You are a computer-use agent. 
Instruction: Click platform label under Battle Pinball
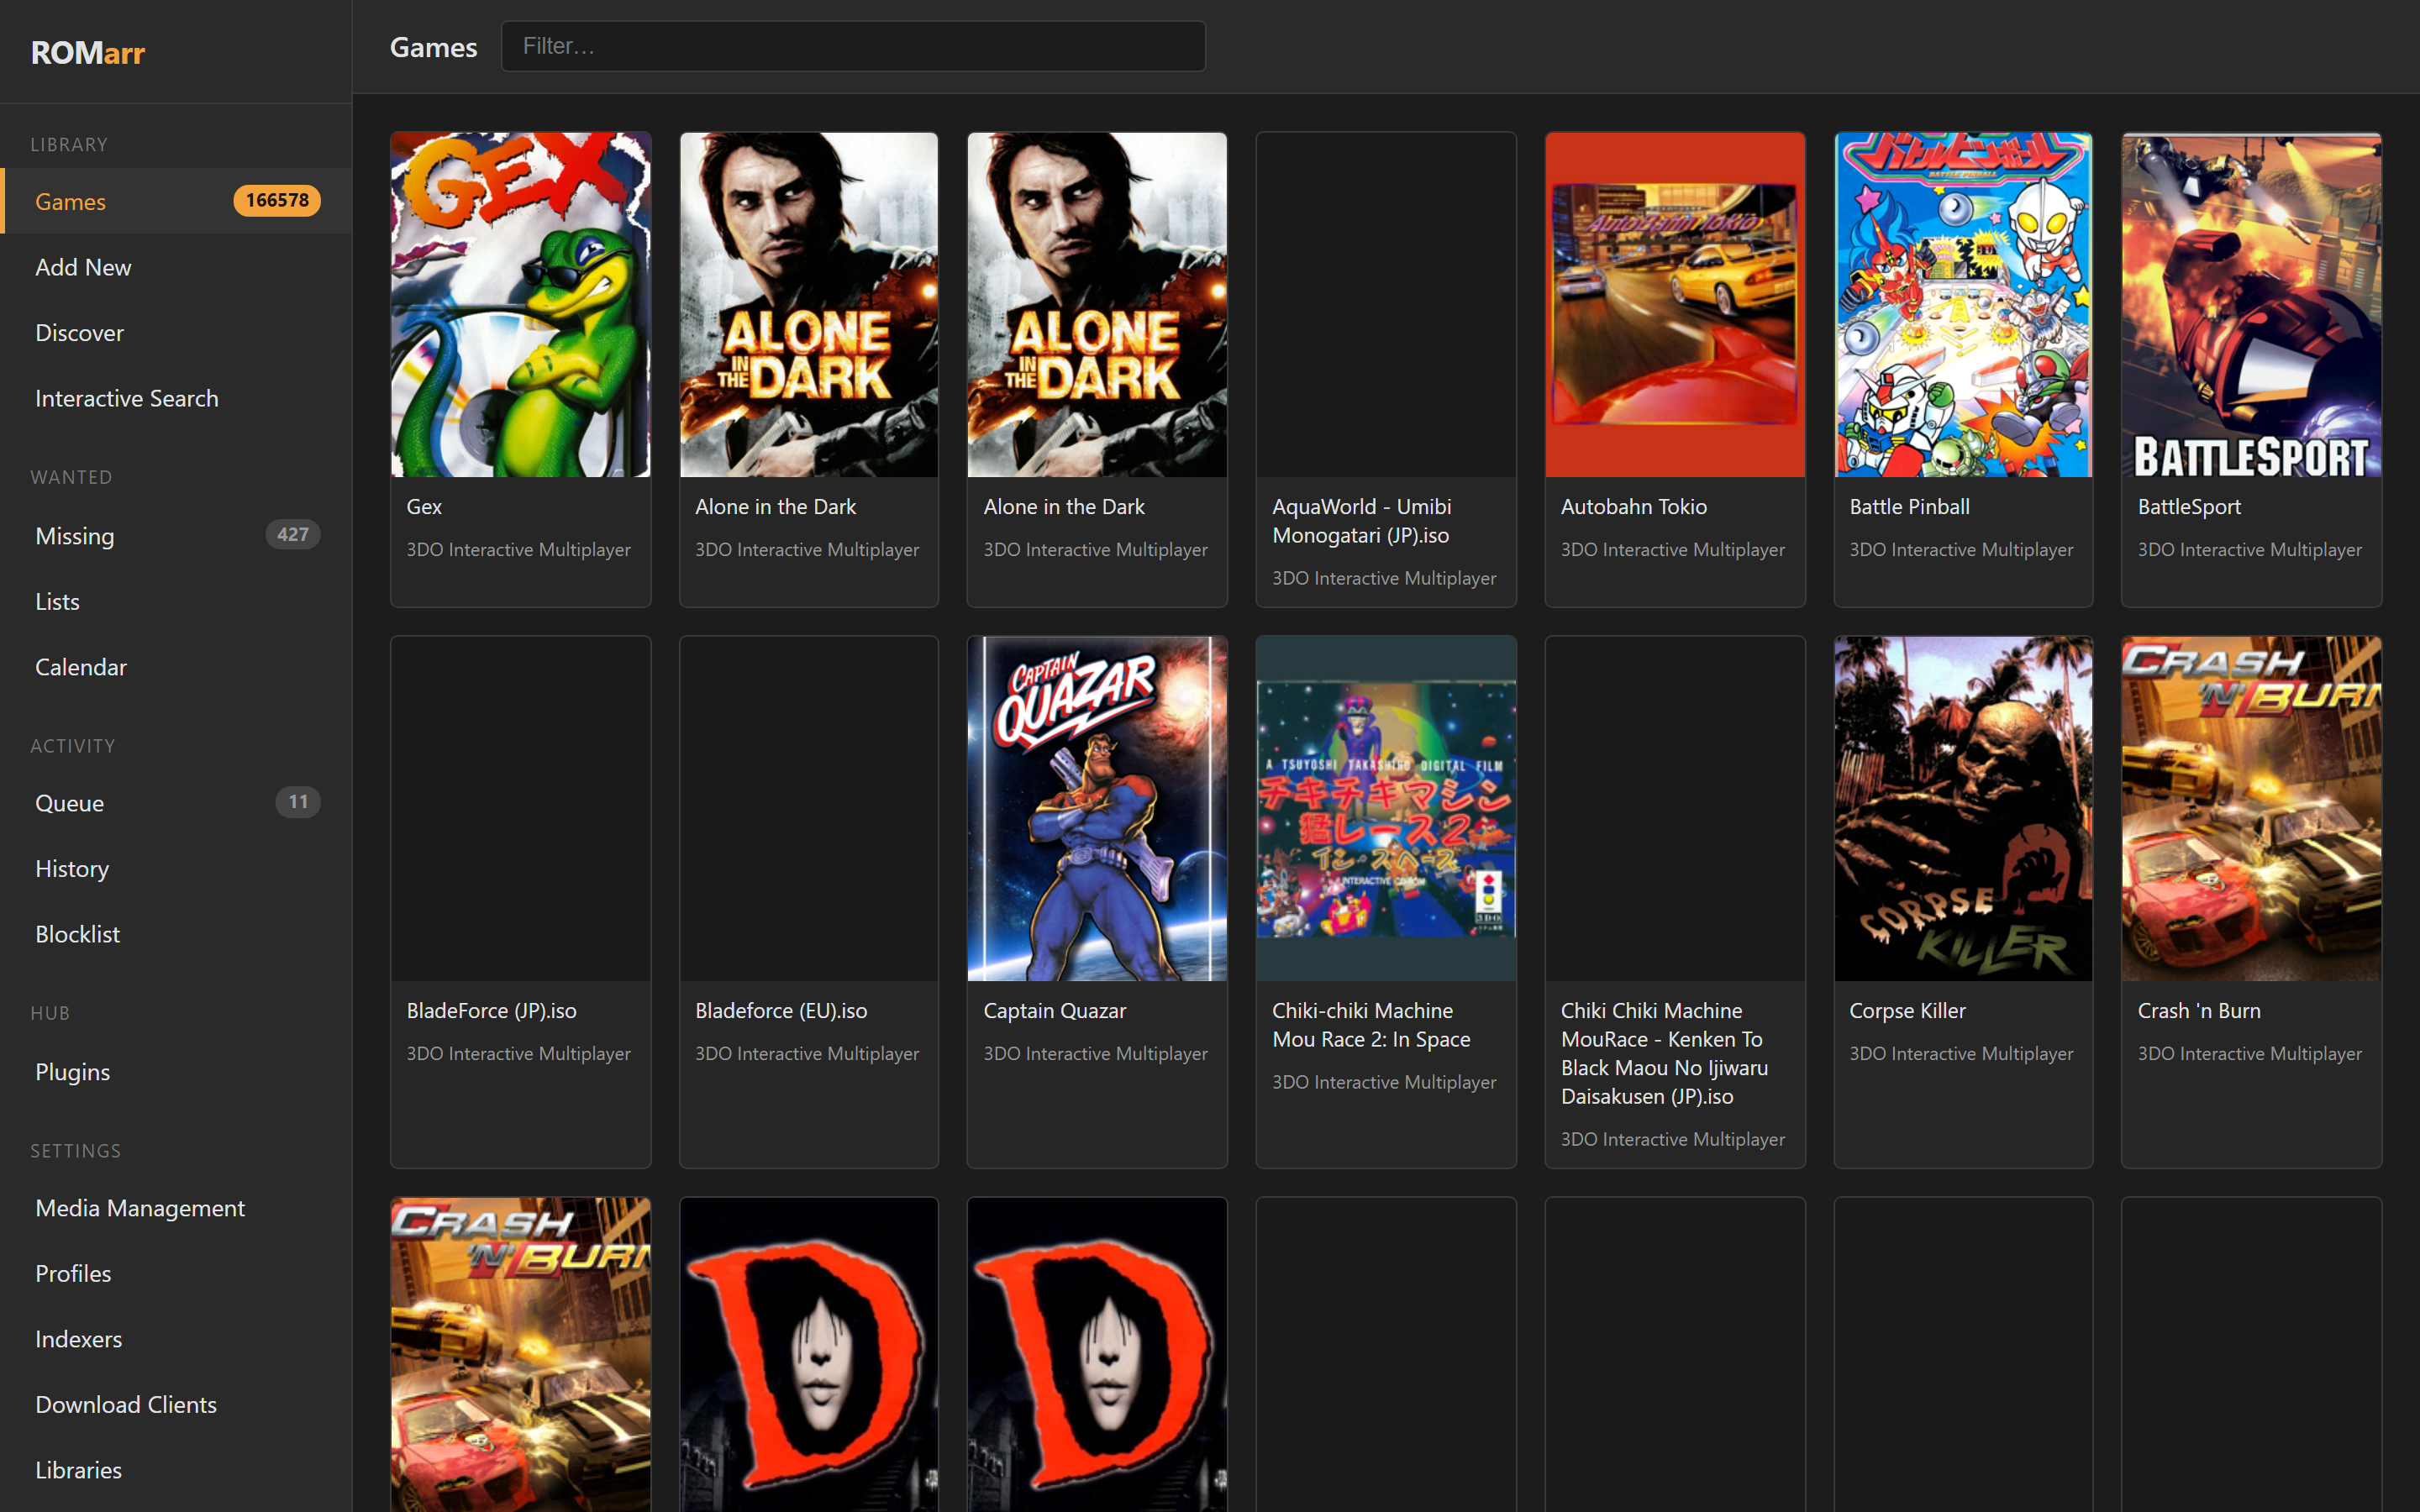1961,550
